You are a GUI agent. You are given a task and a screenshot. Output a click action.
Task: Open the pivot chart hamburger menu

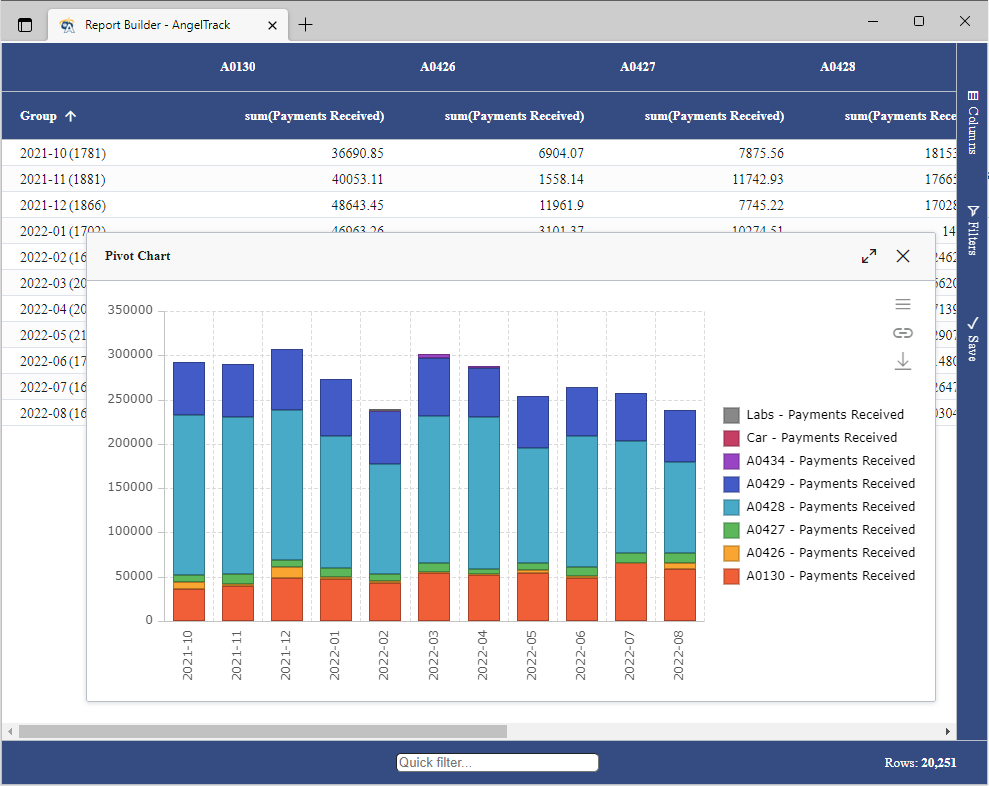click(x=903, y=303)
